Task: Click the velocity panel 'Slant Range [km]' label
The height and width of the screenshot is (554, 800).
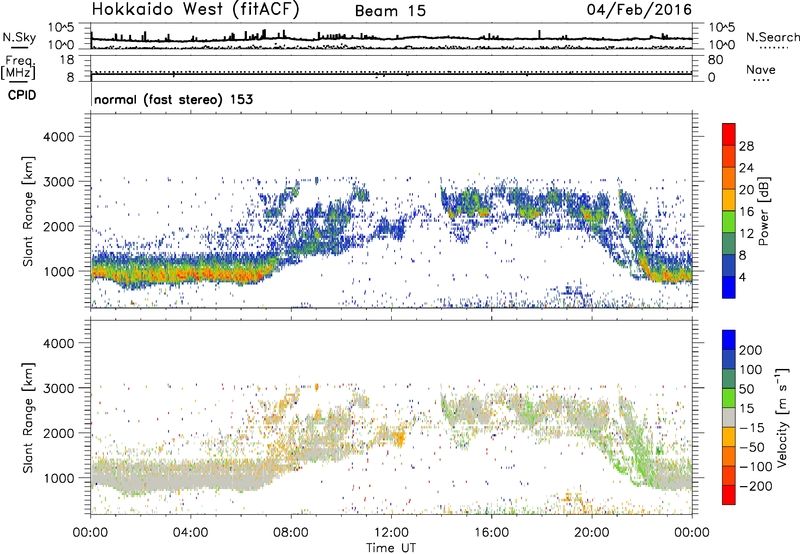Action: tap(28, 418)
